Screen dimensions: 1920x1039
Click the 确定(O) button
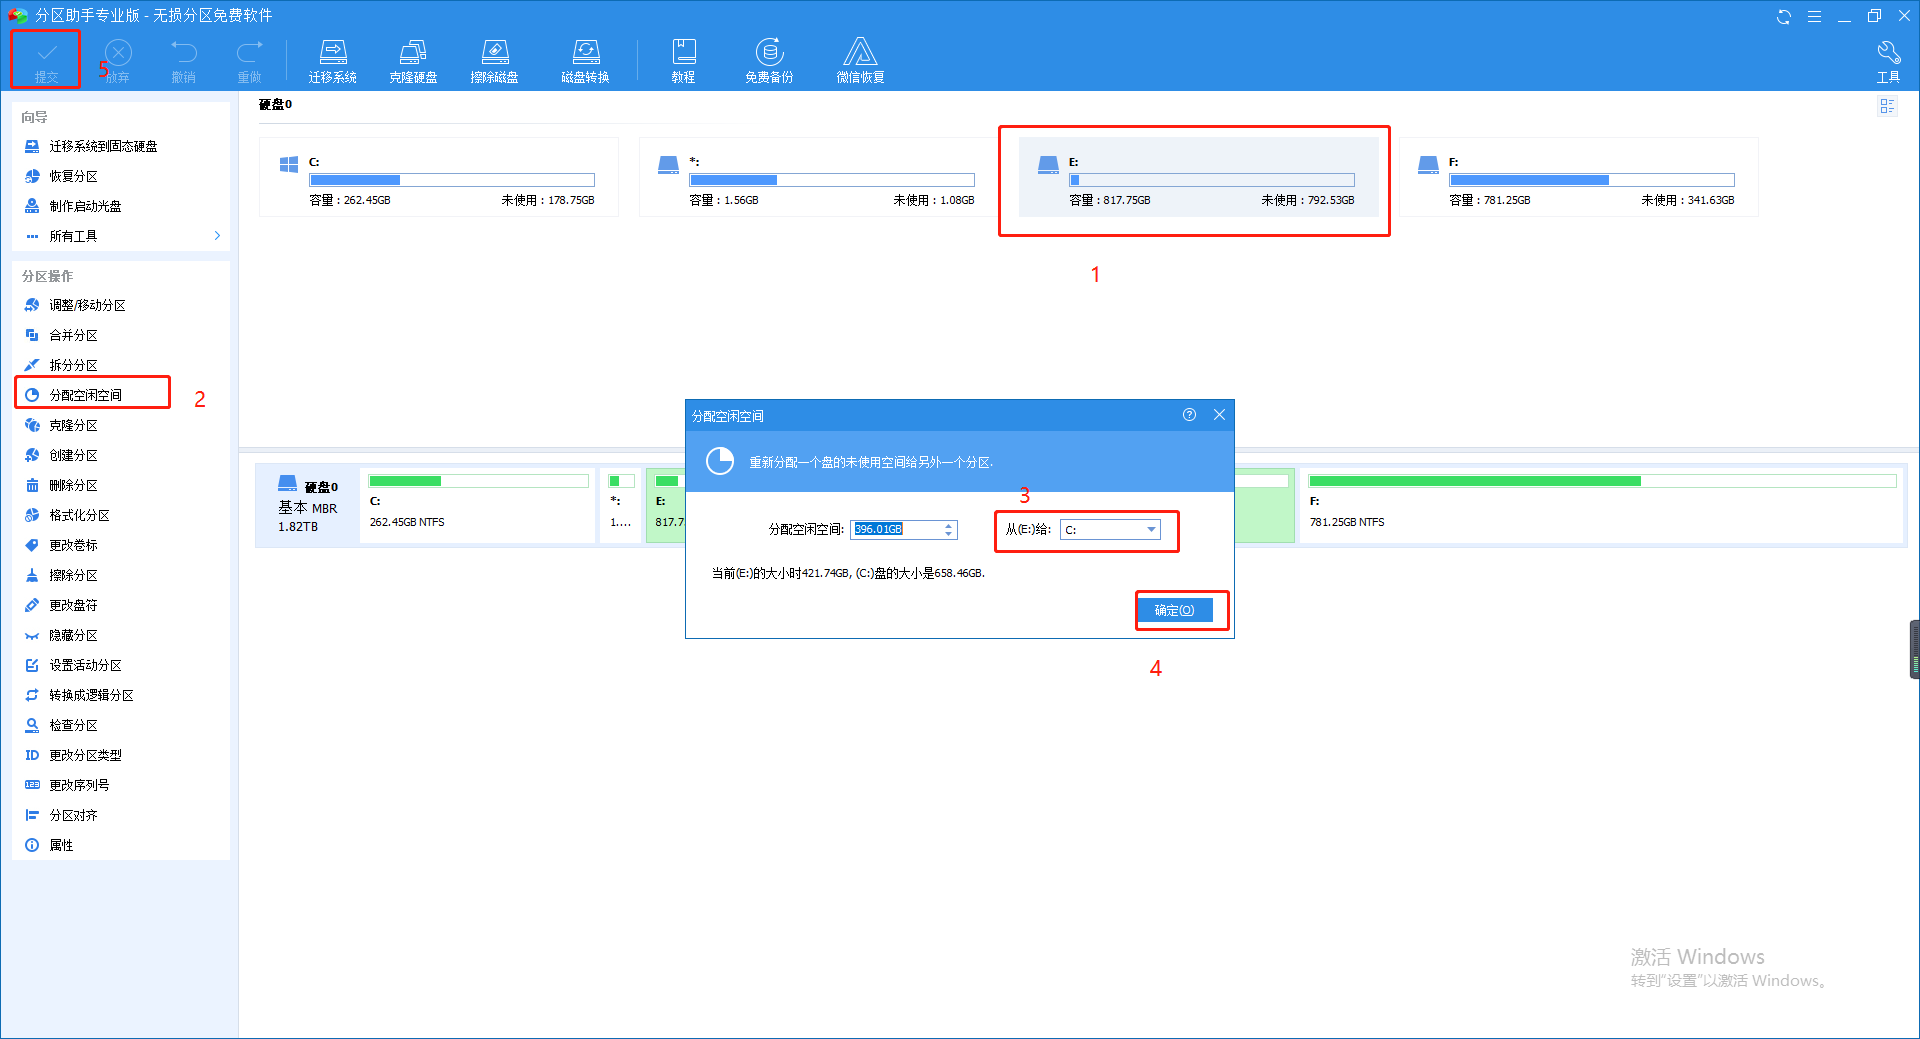tap(1174, 610)
